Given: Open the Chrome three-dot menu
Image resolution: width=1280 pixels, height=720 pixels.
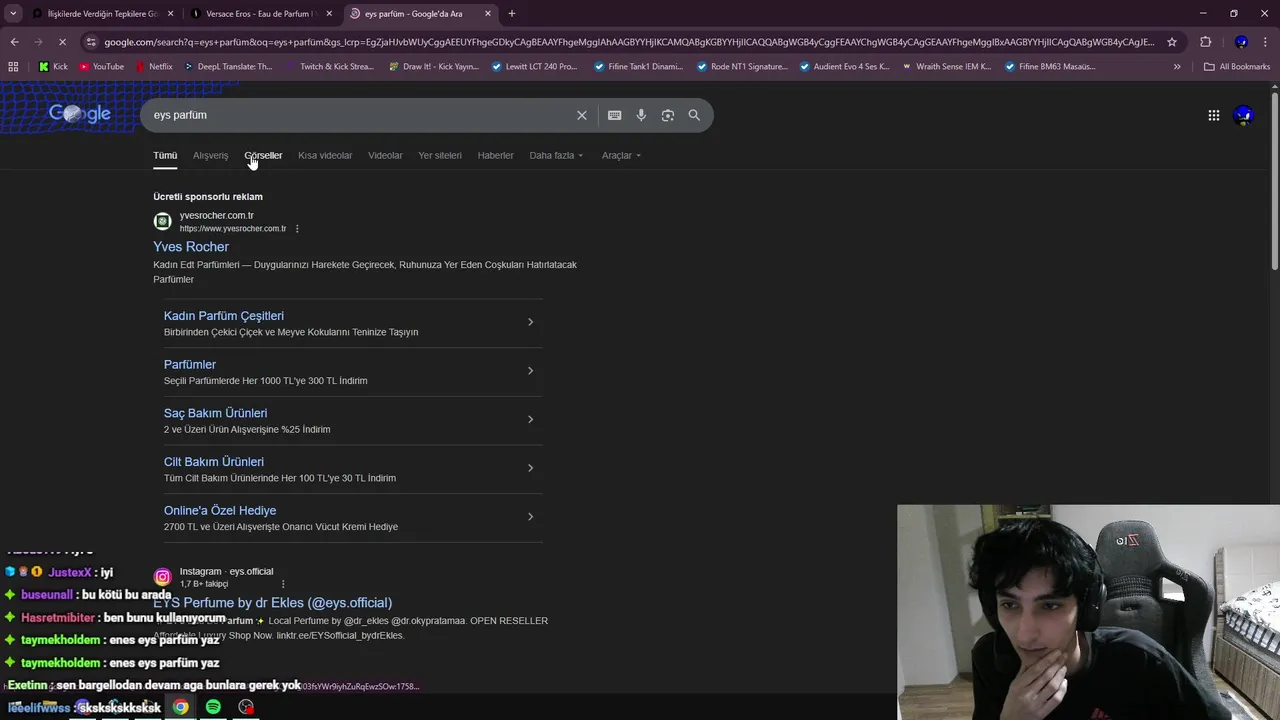Looking at the screenshot, I should (1266, 42).
